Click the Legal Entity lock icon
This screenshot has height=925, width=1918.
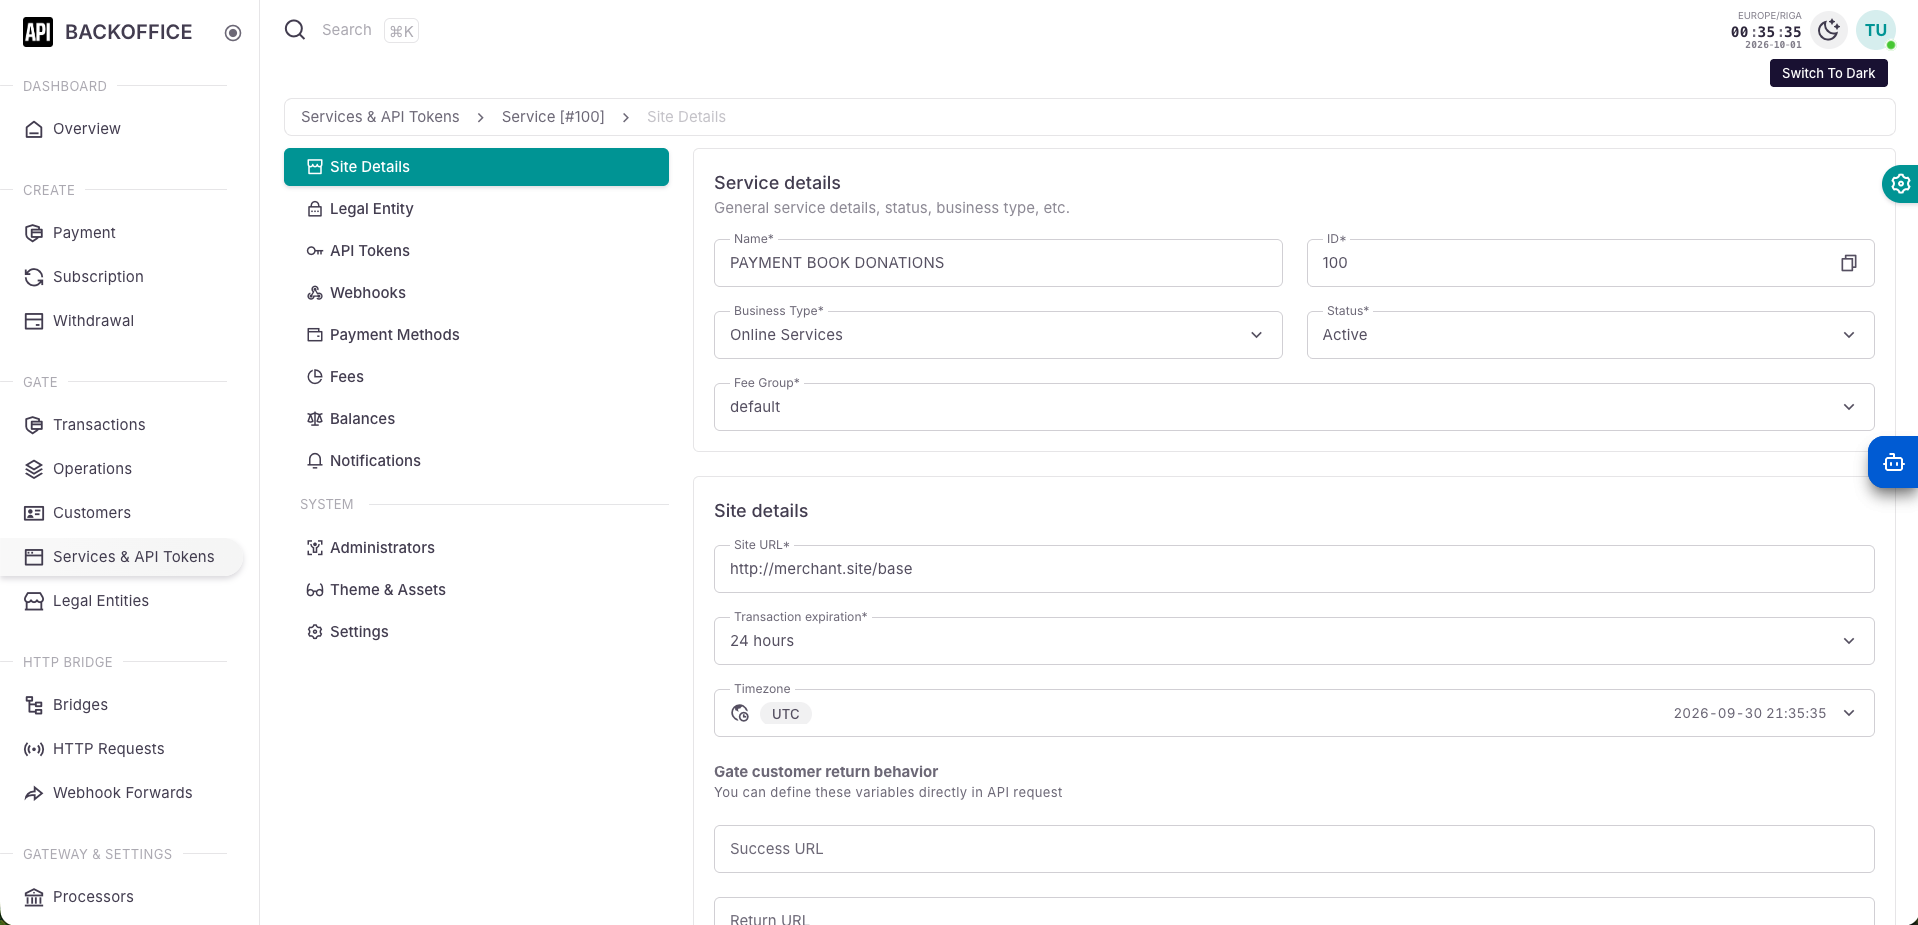coord(315,209)
